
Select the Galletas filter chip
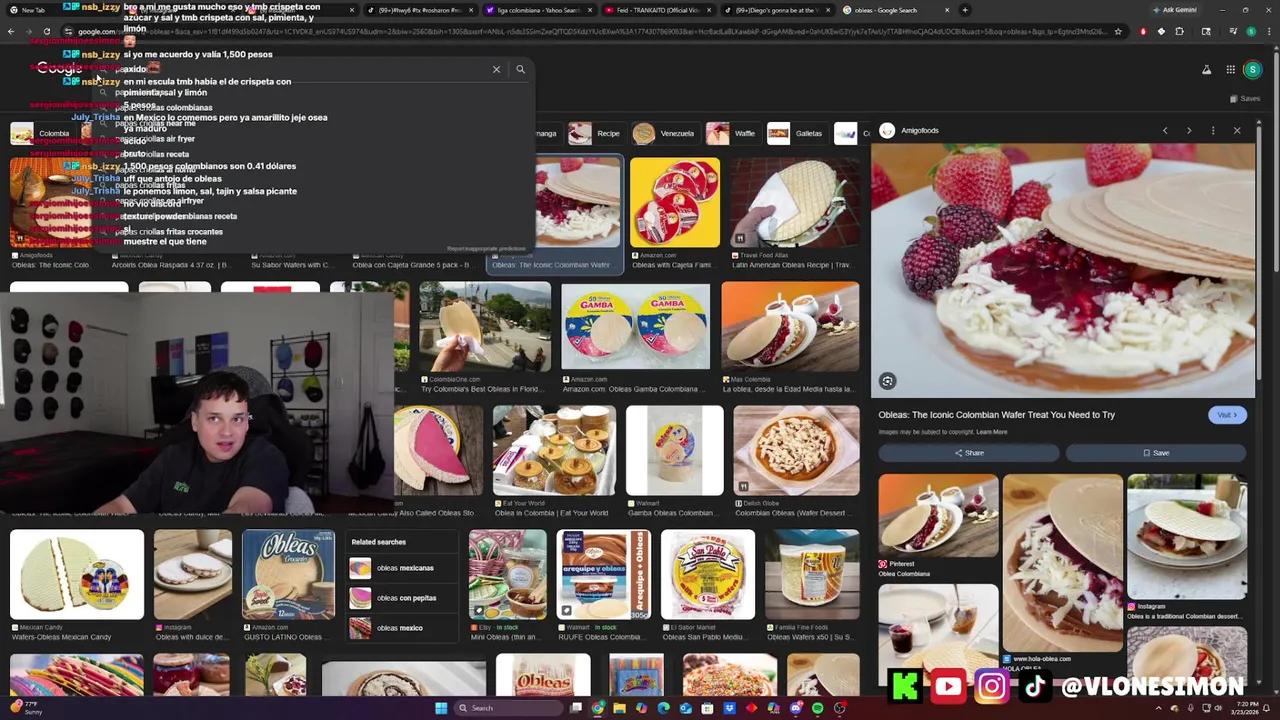point(796,133)
